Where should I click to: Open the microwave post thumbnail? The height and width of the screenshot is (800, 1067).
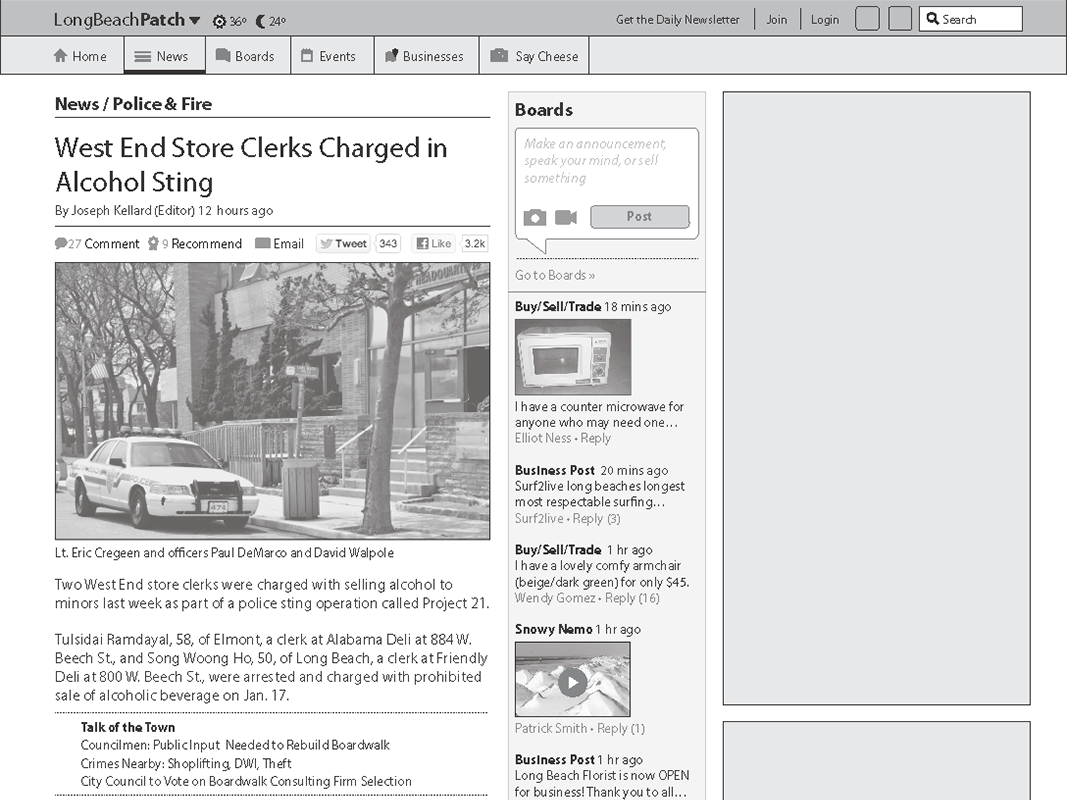tap(573, 357)
